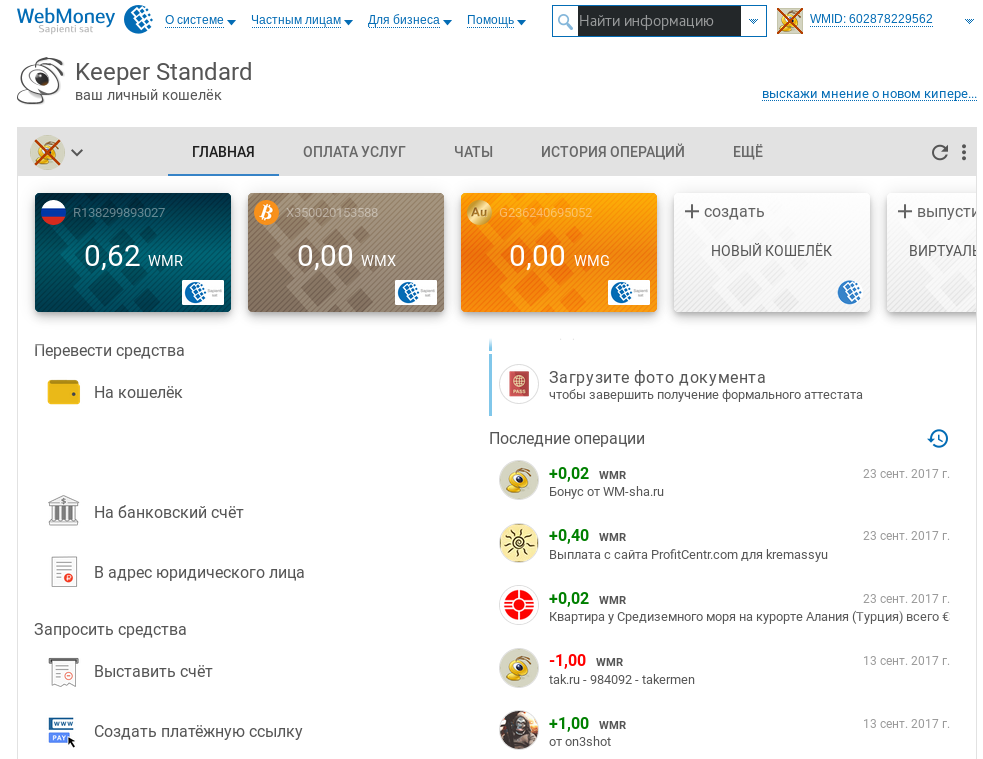
Task: Create a new wallet via создать card
Action: click(770, 252)
